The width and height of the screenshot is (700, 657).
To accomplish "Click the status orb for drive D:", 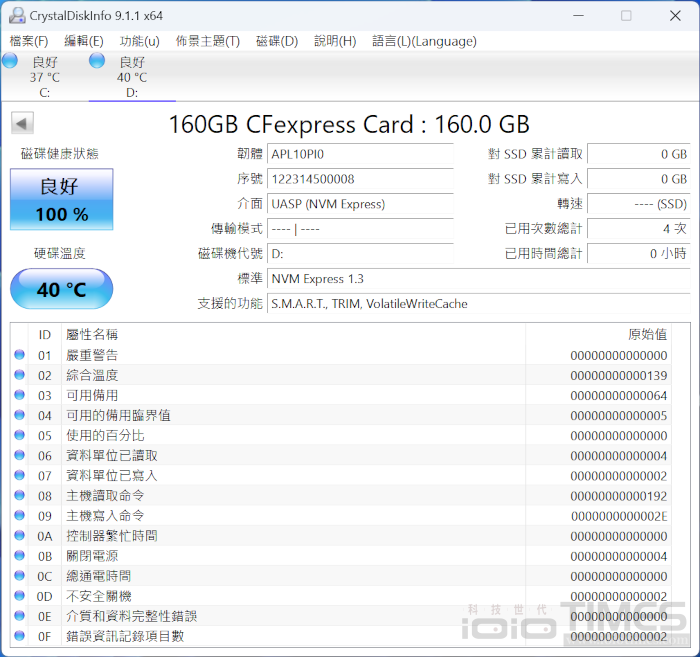I will point(97,62).
